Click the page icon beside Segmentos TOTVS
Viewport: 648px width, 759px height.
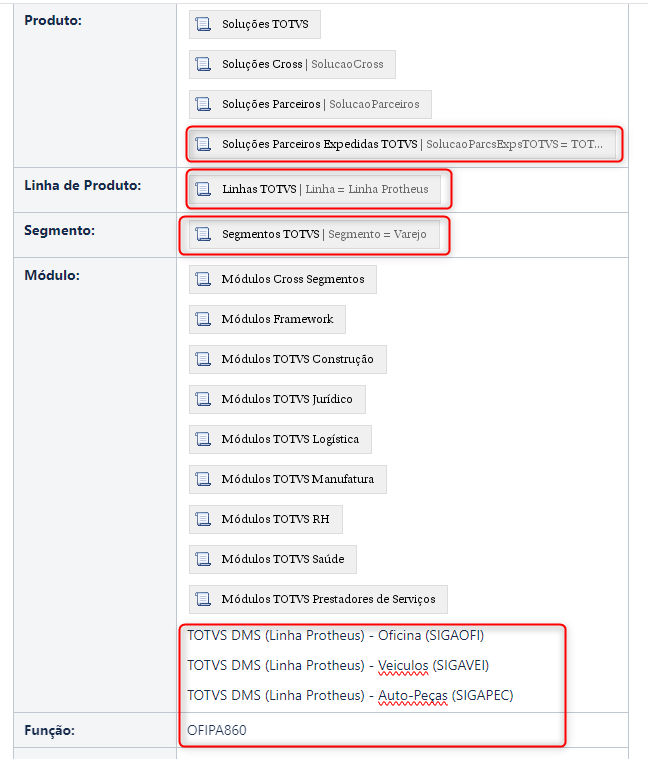[204, 235]
